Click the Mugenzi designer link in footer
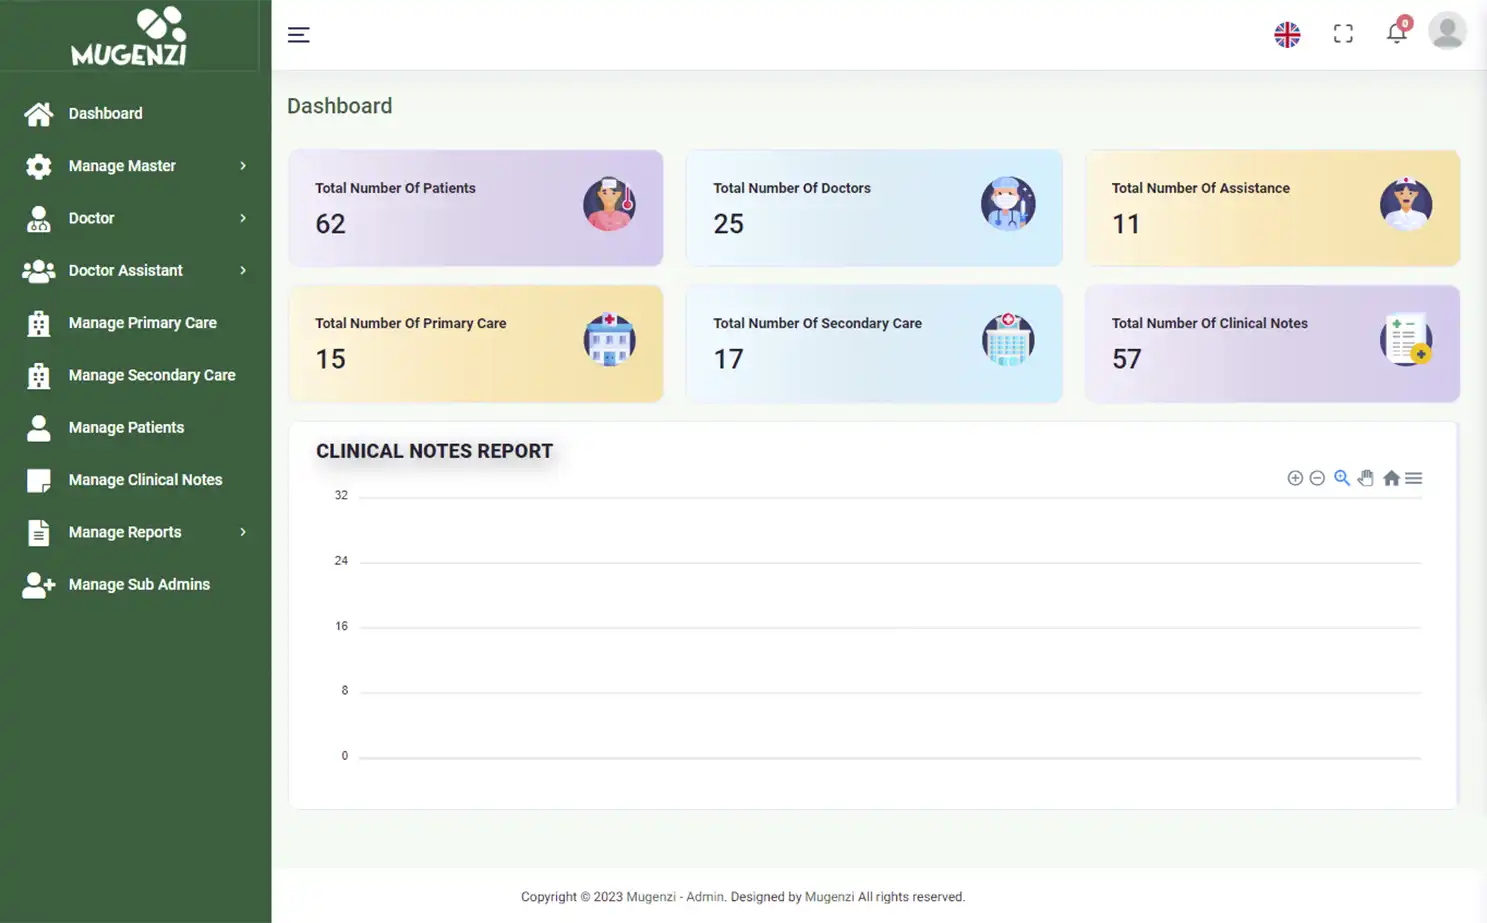 tap(829, 896)
